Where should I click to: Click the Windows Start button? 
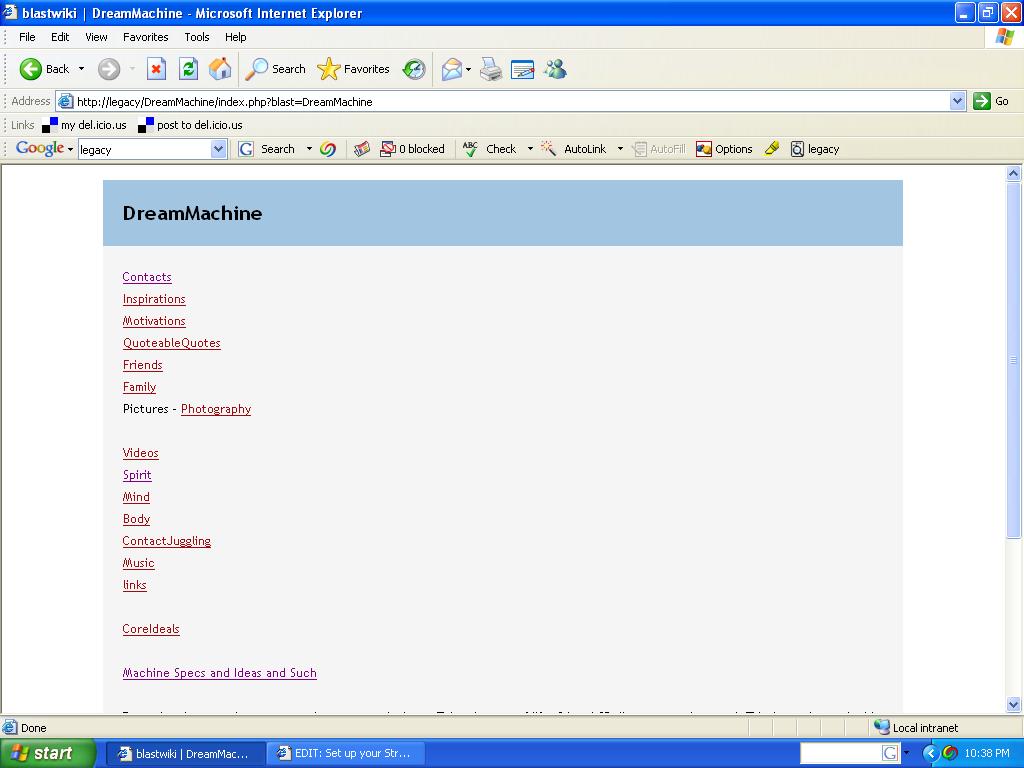click(48, 753)
